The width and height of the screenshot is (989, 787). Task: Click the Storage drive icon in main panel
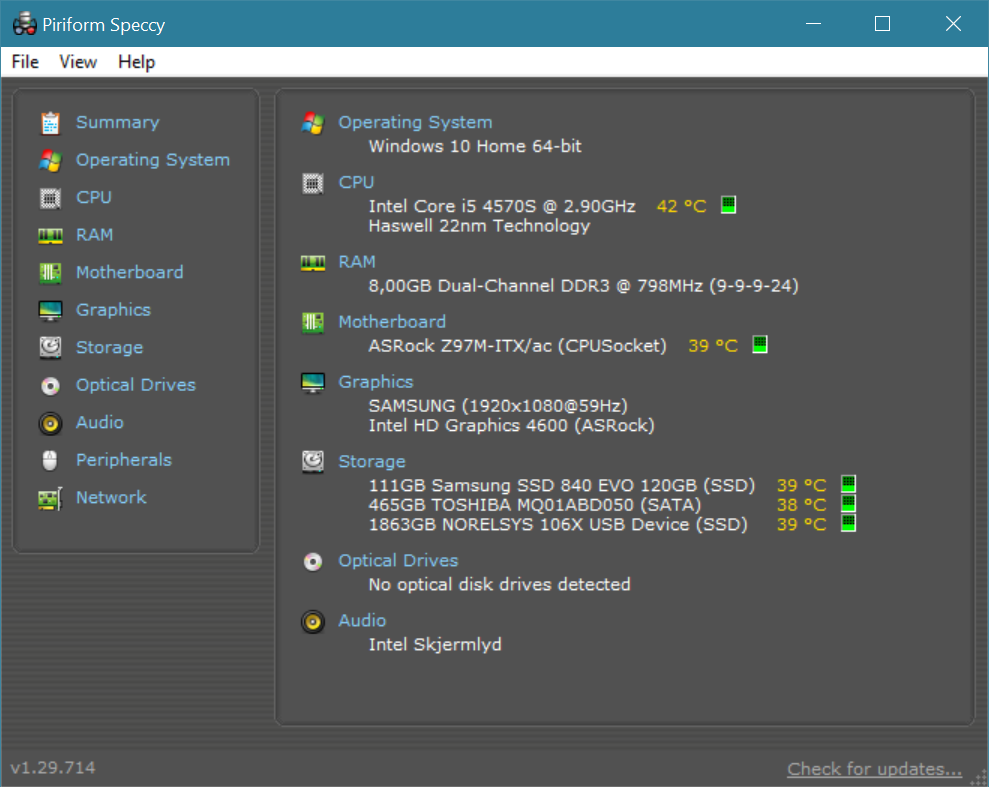coord(313,462)
